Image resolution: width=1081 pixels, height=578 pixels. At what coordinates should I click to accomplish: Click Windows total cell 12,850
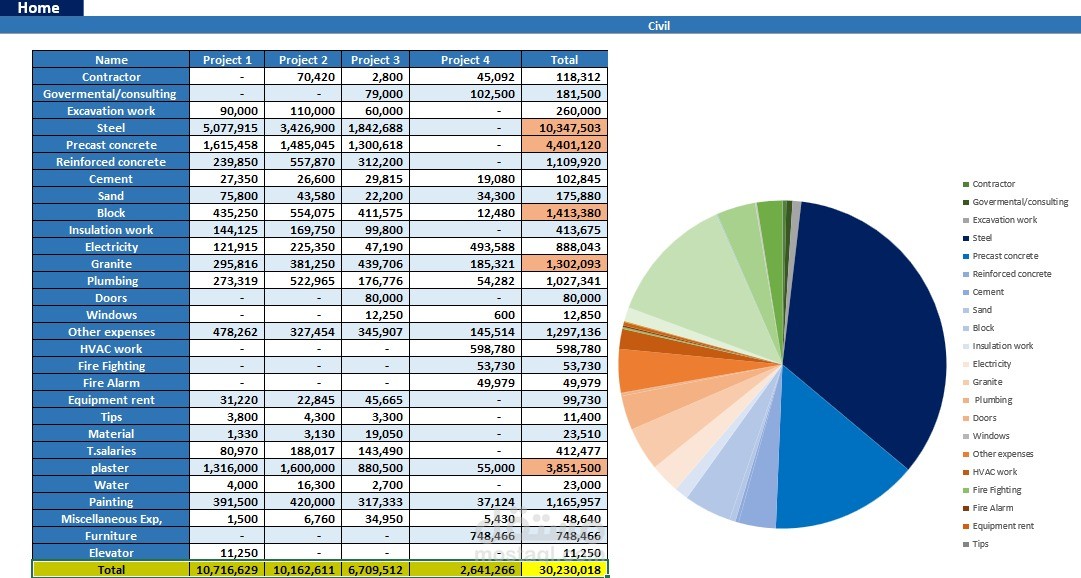[564, 315]
